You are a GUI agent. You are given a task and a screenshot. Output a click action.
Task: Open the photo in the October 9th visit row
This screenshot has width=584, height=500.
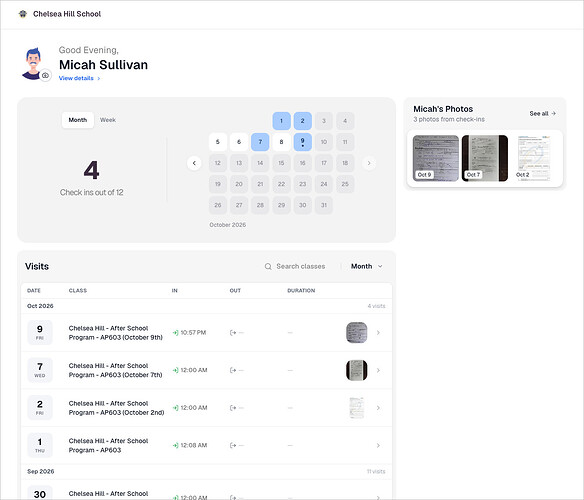tap(357, 333)
